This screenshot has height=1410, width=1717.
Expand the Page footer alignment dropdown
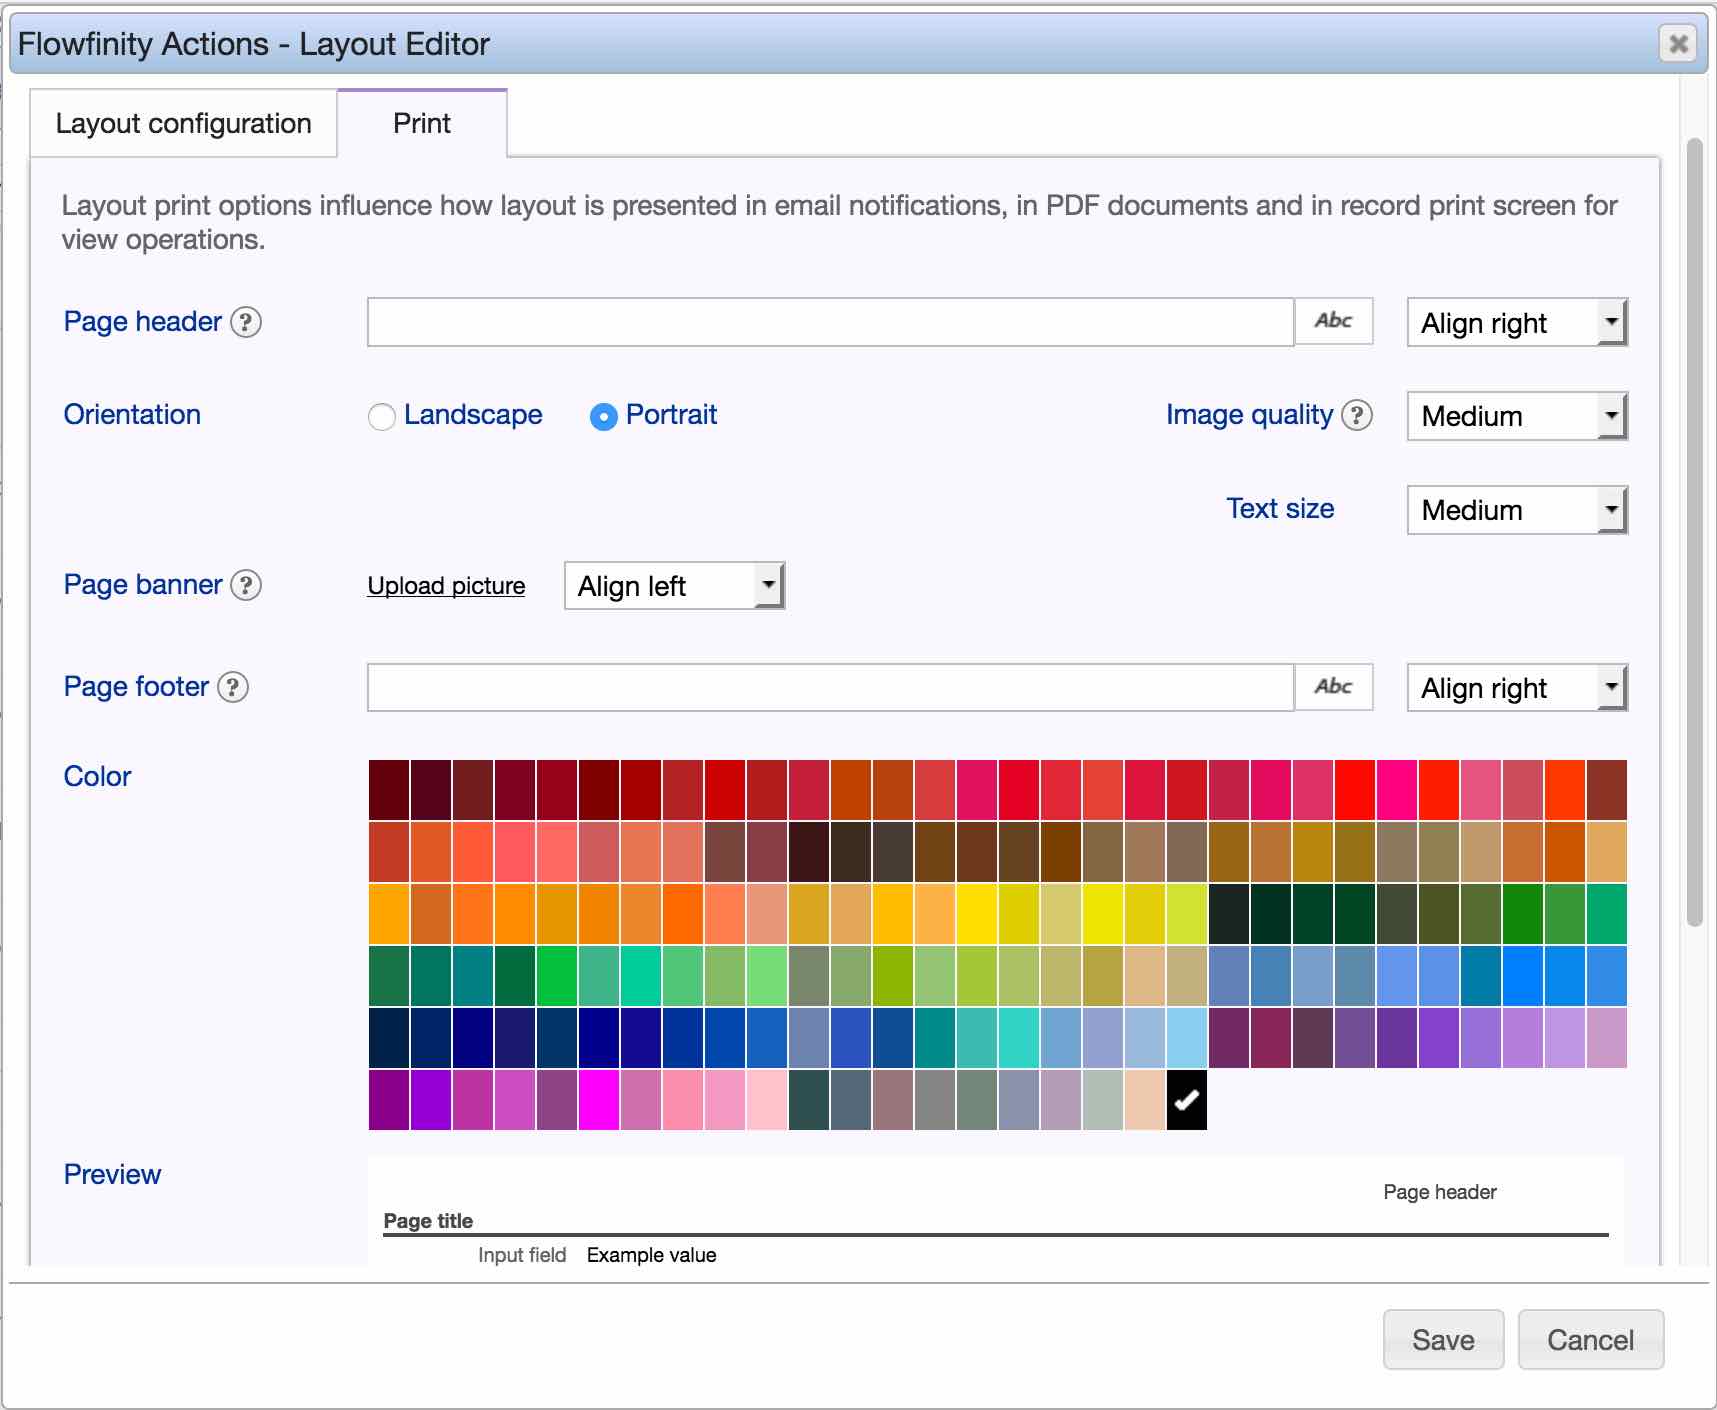pos(1516,688)
